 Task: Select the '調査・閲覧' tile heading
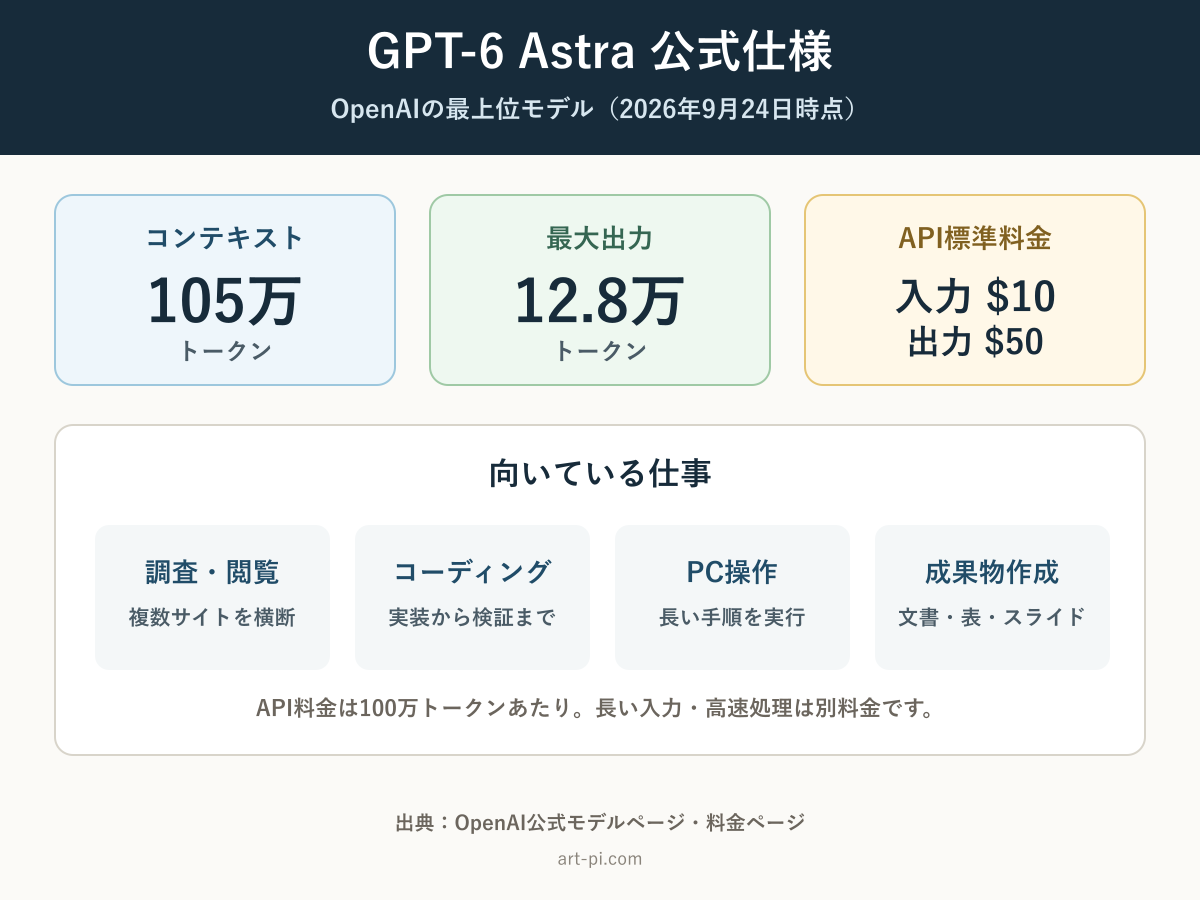[x=212, y=572]
